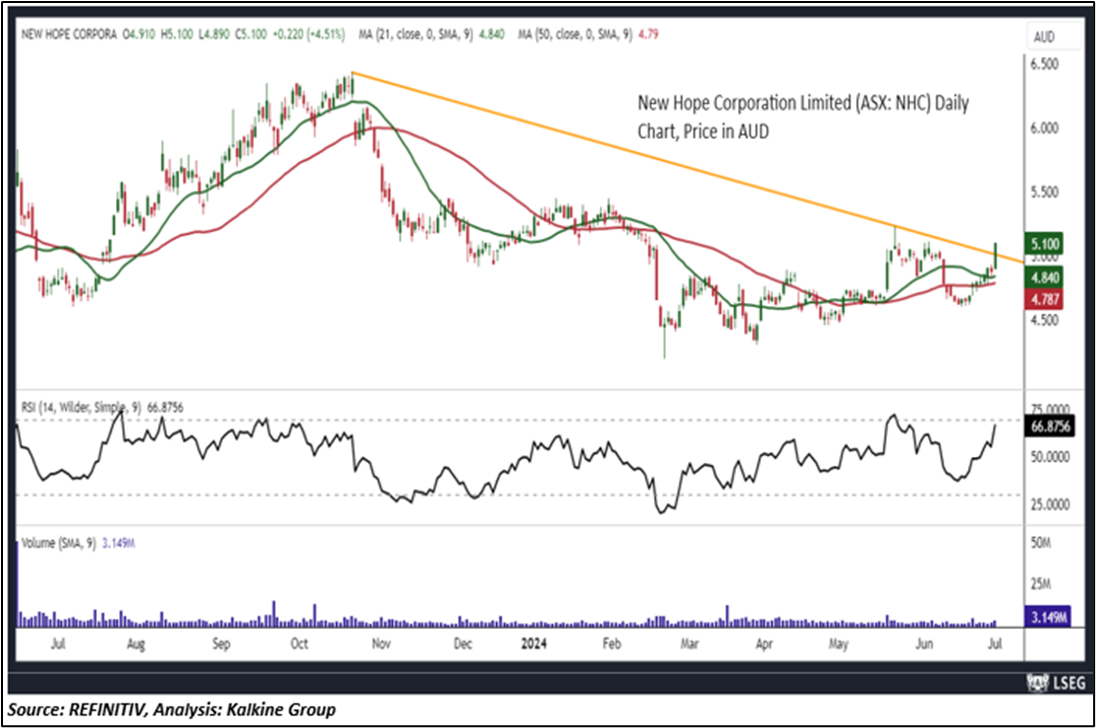
Task: Click the Nov time axis label
Action: (381, 643)
